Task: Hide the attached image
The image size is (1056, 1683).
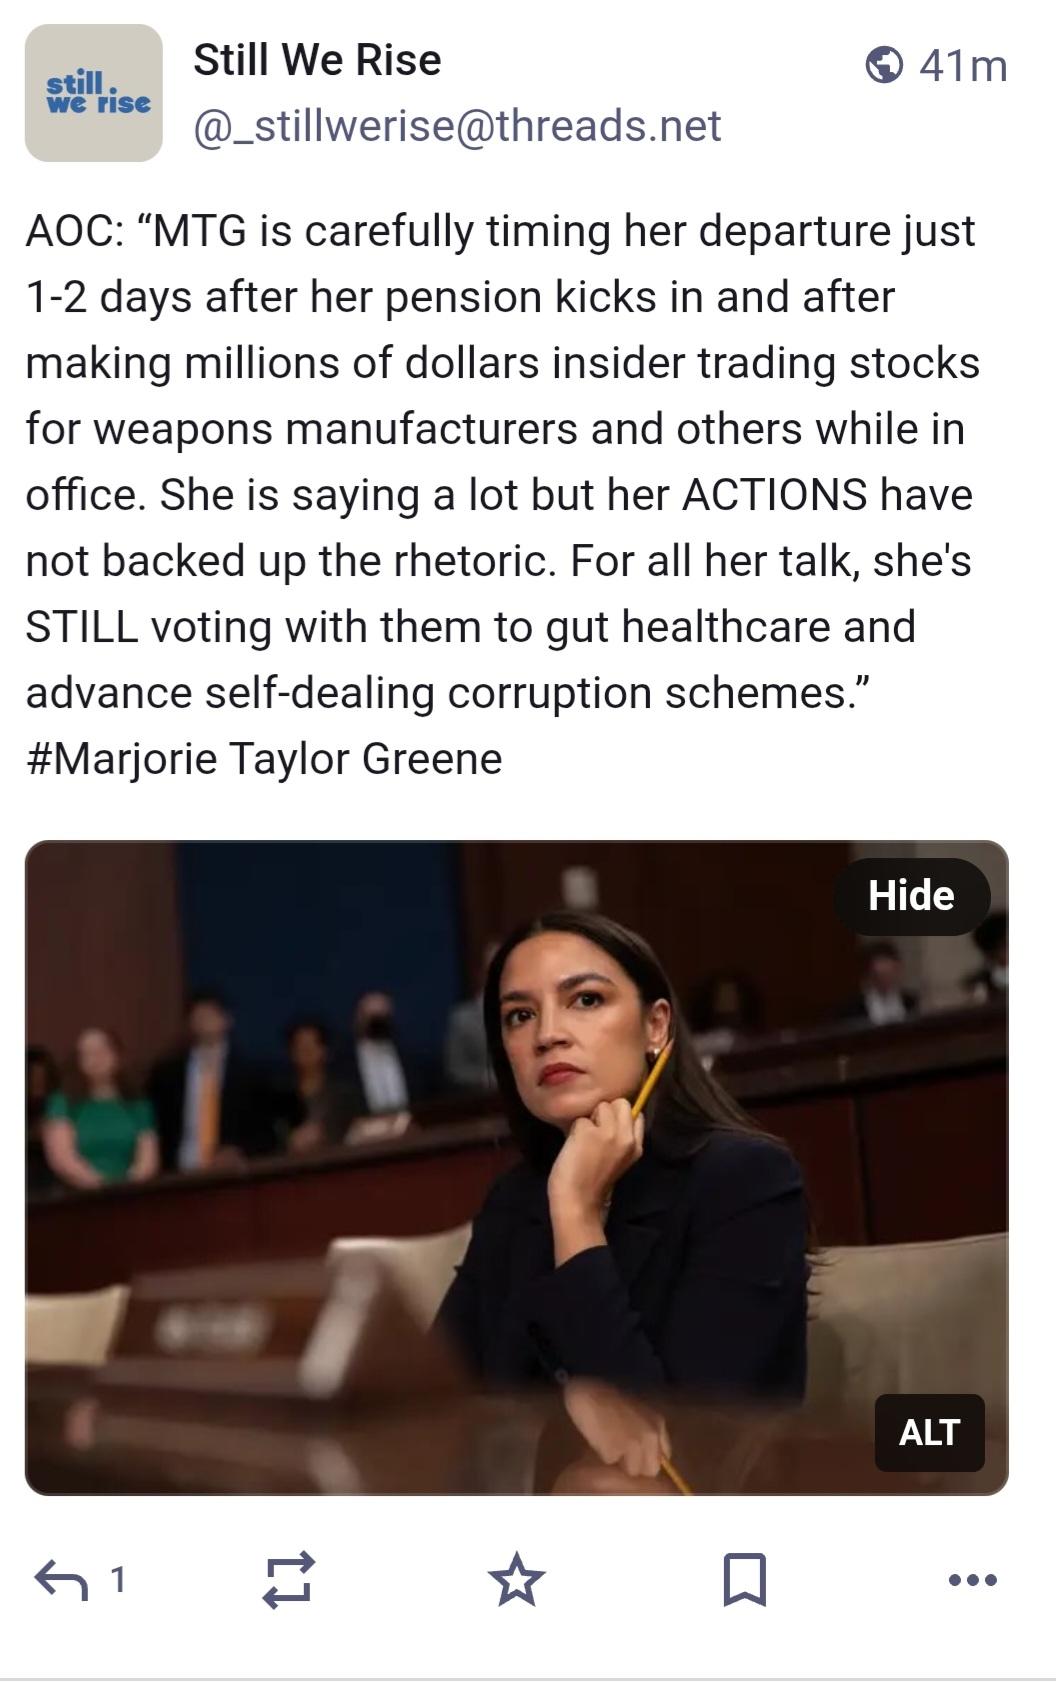Action: tap(911, 896)
